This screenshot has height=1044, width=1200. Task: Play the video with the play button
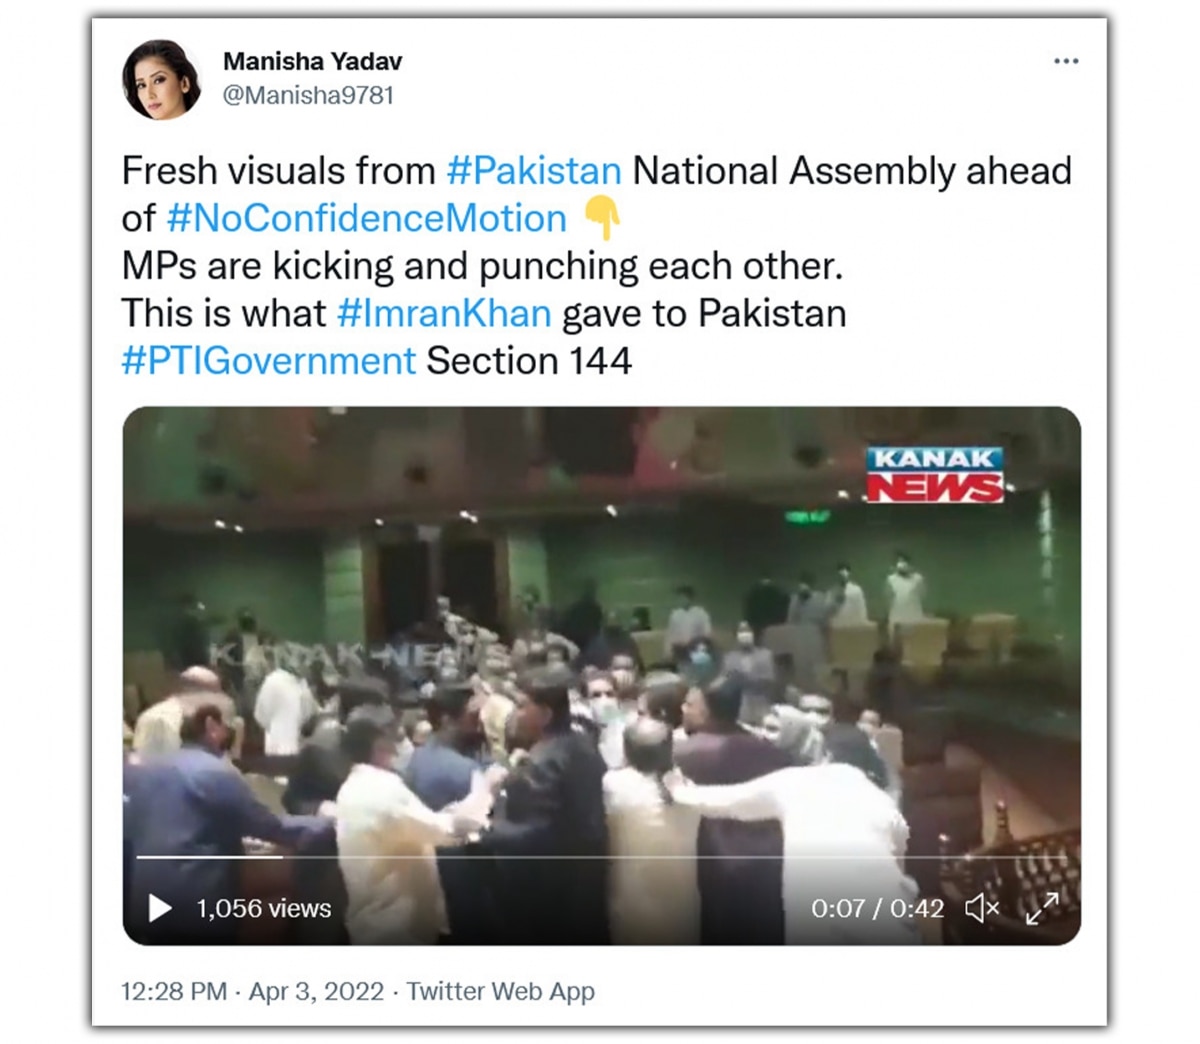[159, 908]
